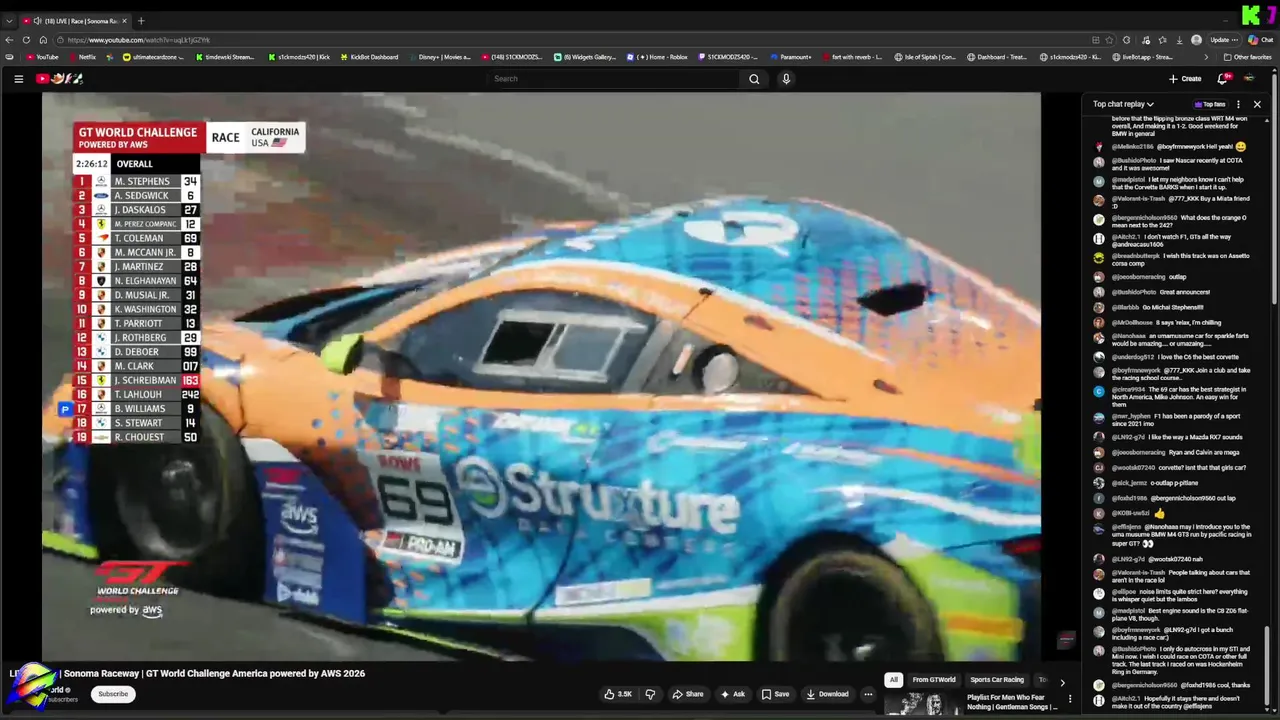Viewport: 1280px width, 720px height.
Task: Open chat options three-dot menu
Action: point(1238,104)
